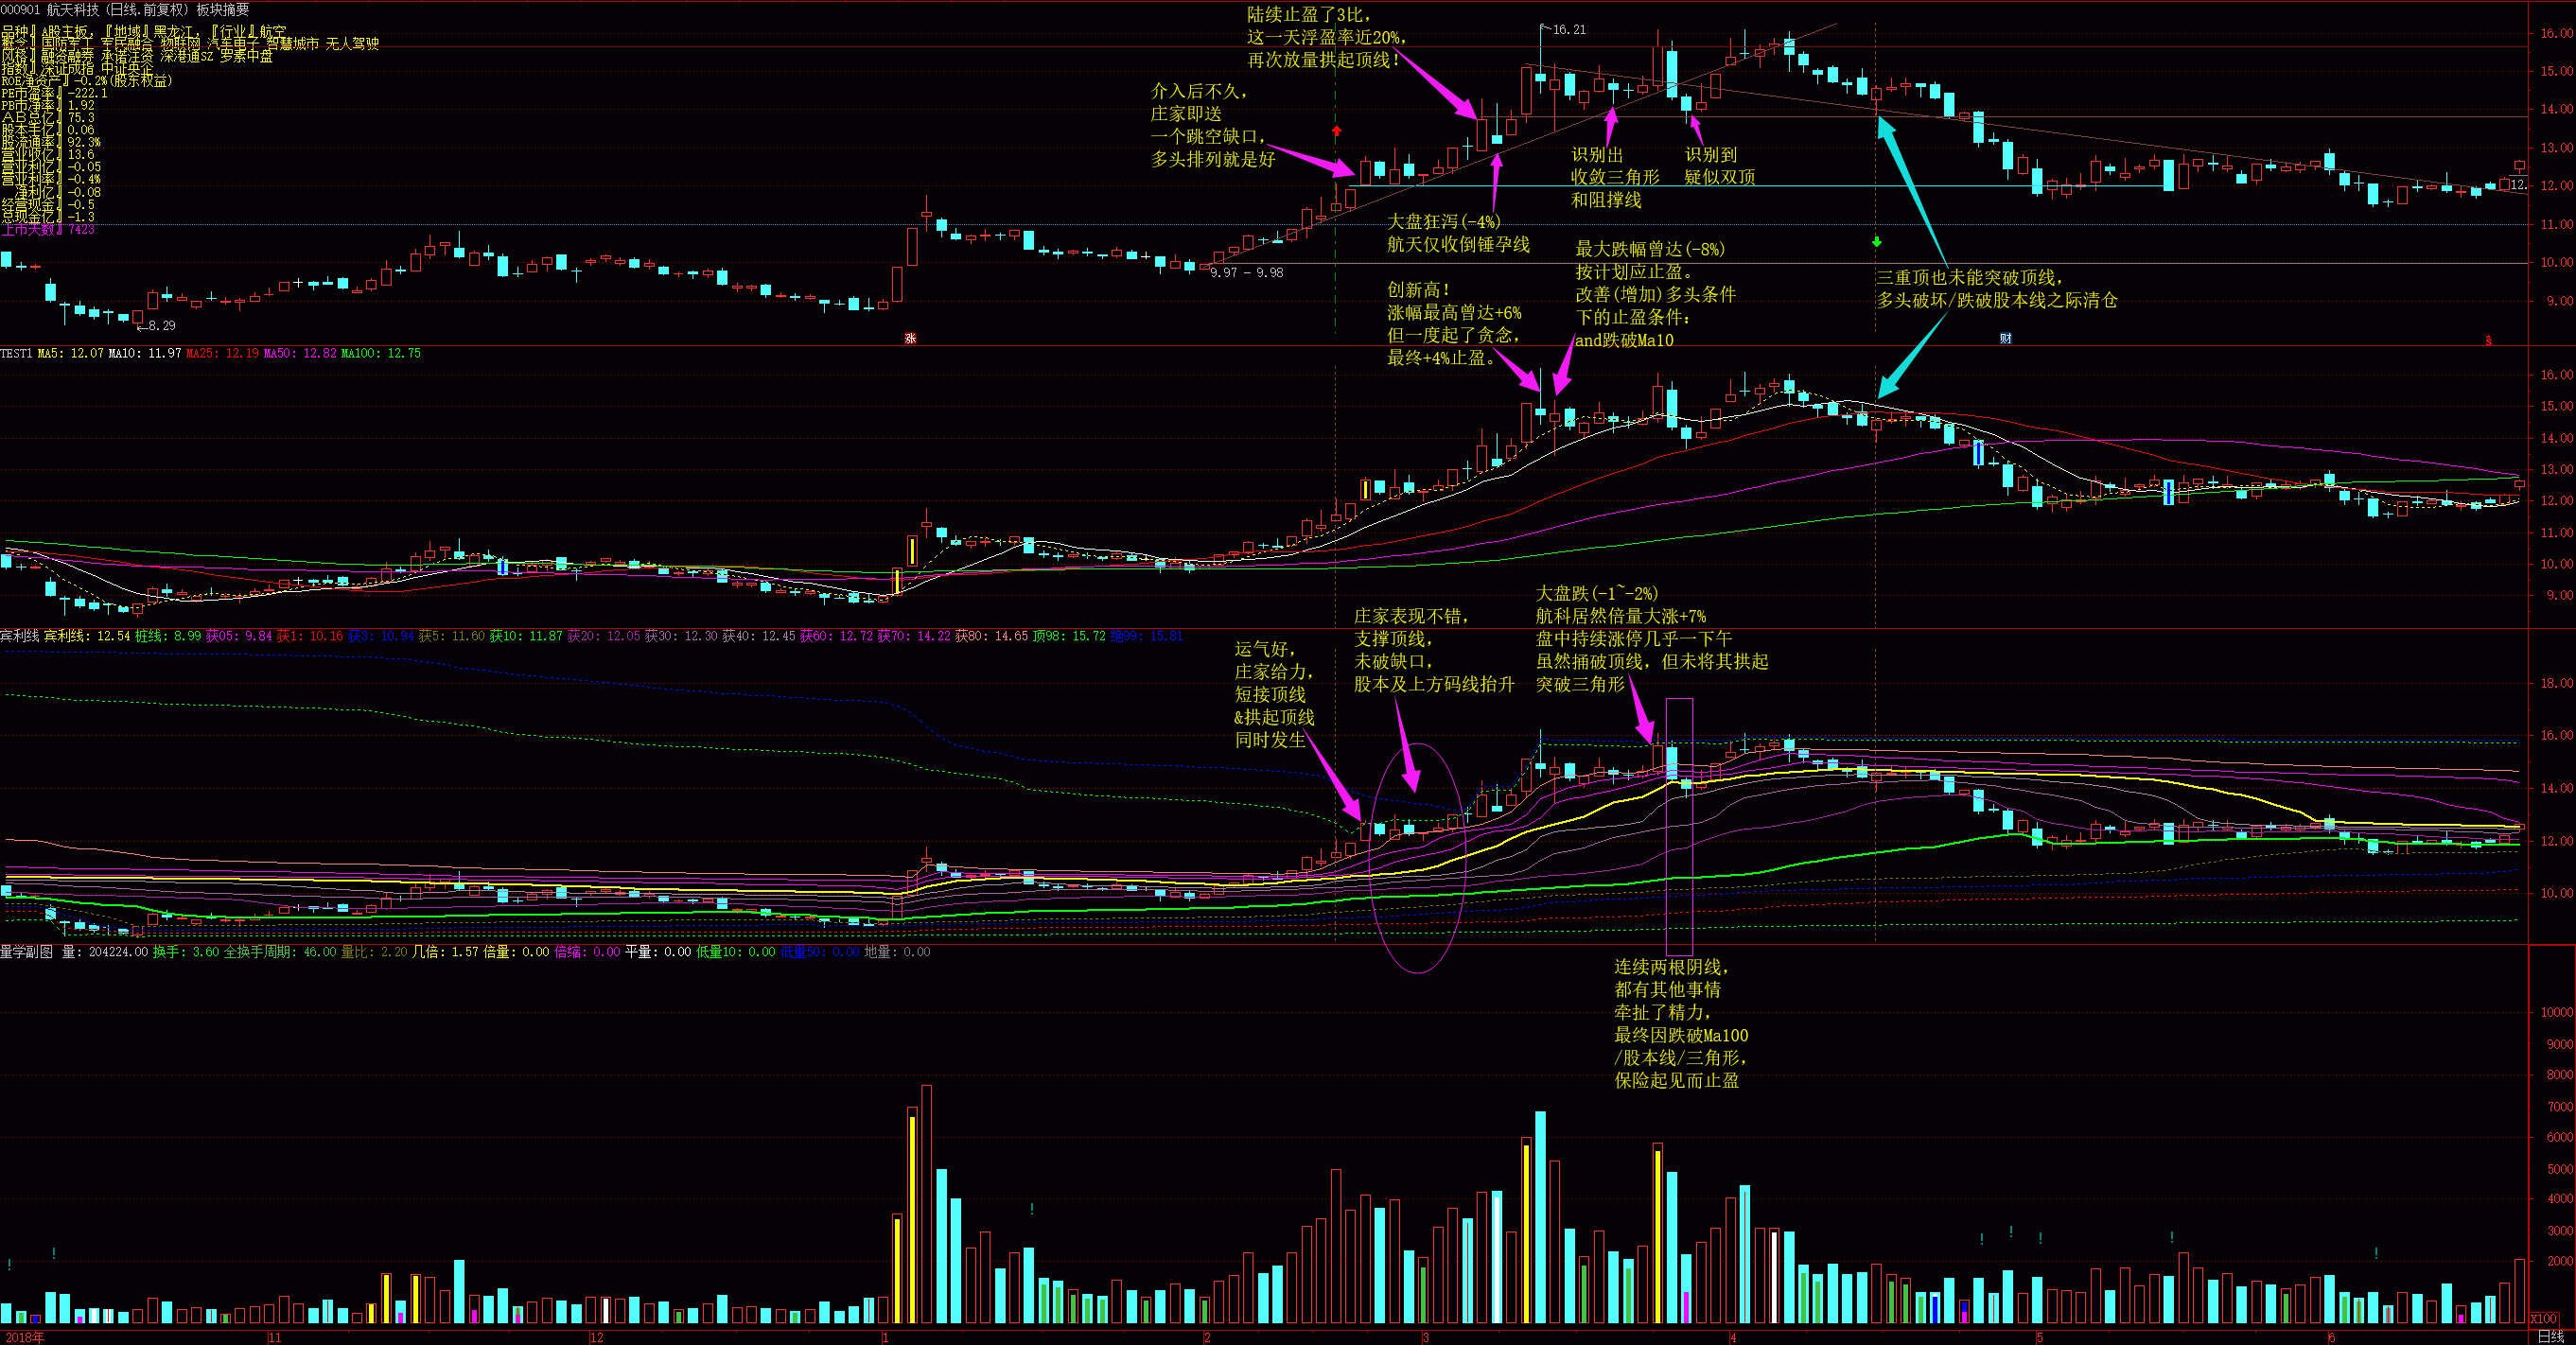Click month 11 on time axis
The height and width of the screenshot is (1345, 2576).
pyautogui.click(x=274, y=1337)
